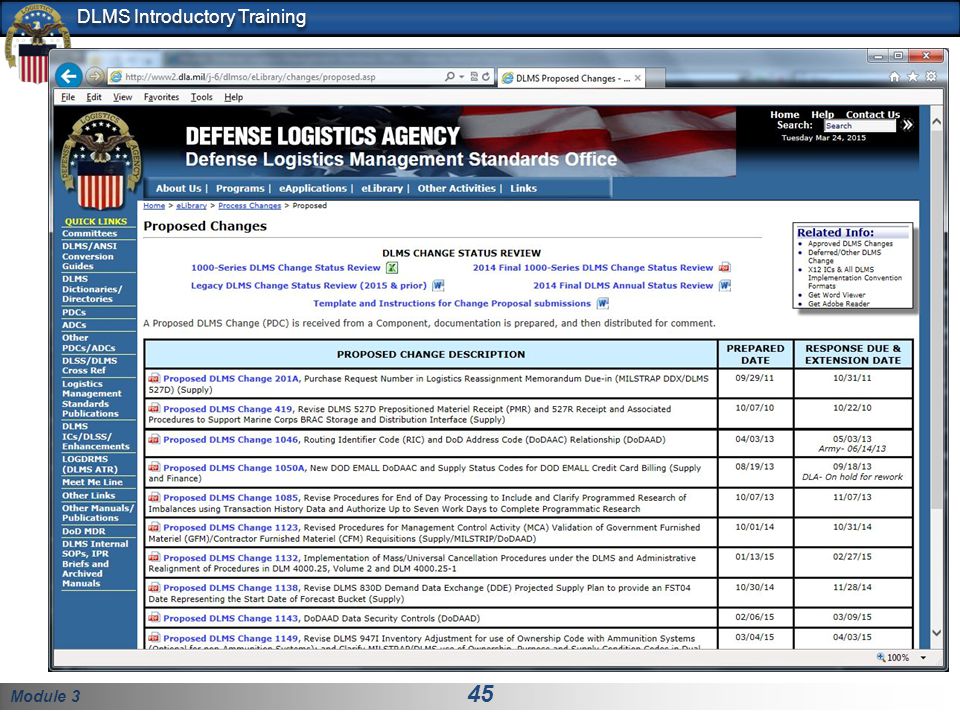The image size is (960, 720).
Task: Open the View menu
Action: [x=122, y=97]
